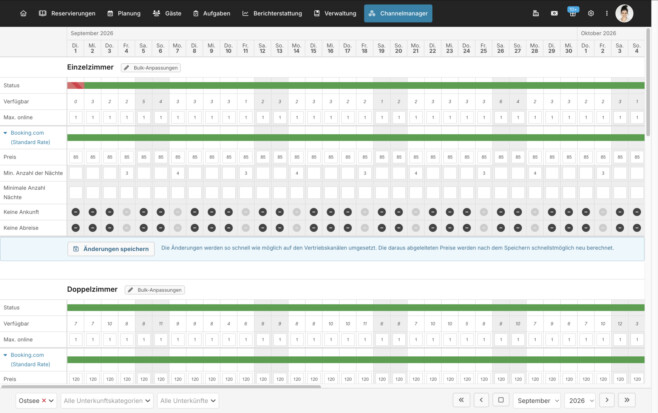Click the Doppelzimmer section heading
The image size is (658, 413).
click(x=92, y=289)
